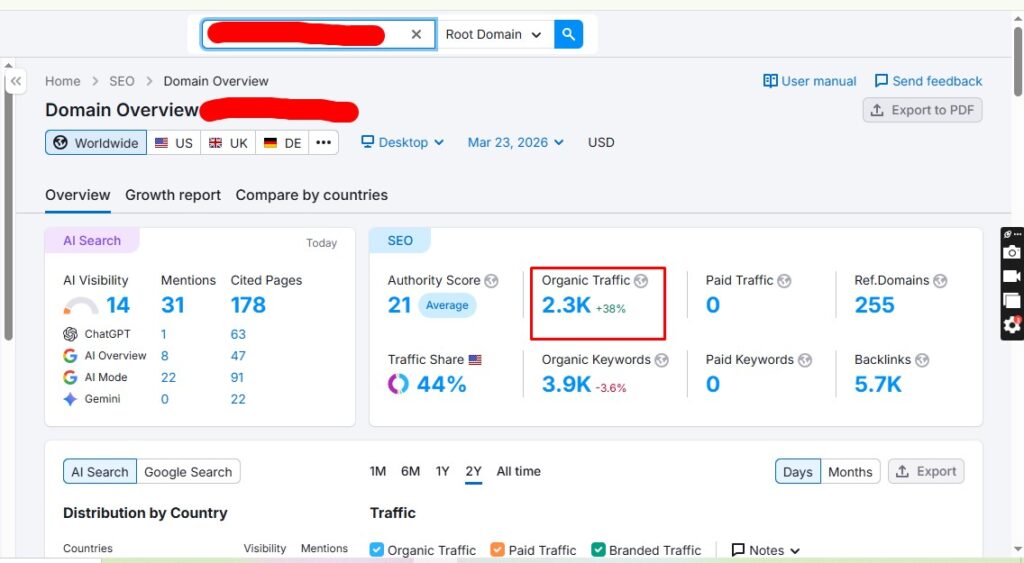Click AI Visibility score 14
The image size is (1024, 563).
tap(118, 305)
